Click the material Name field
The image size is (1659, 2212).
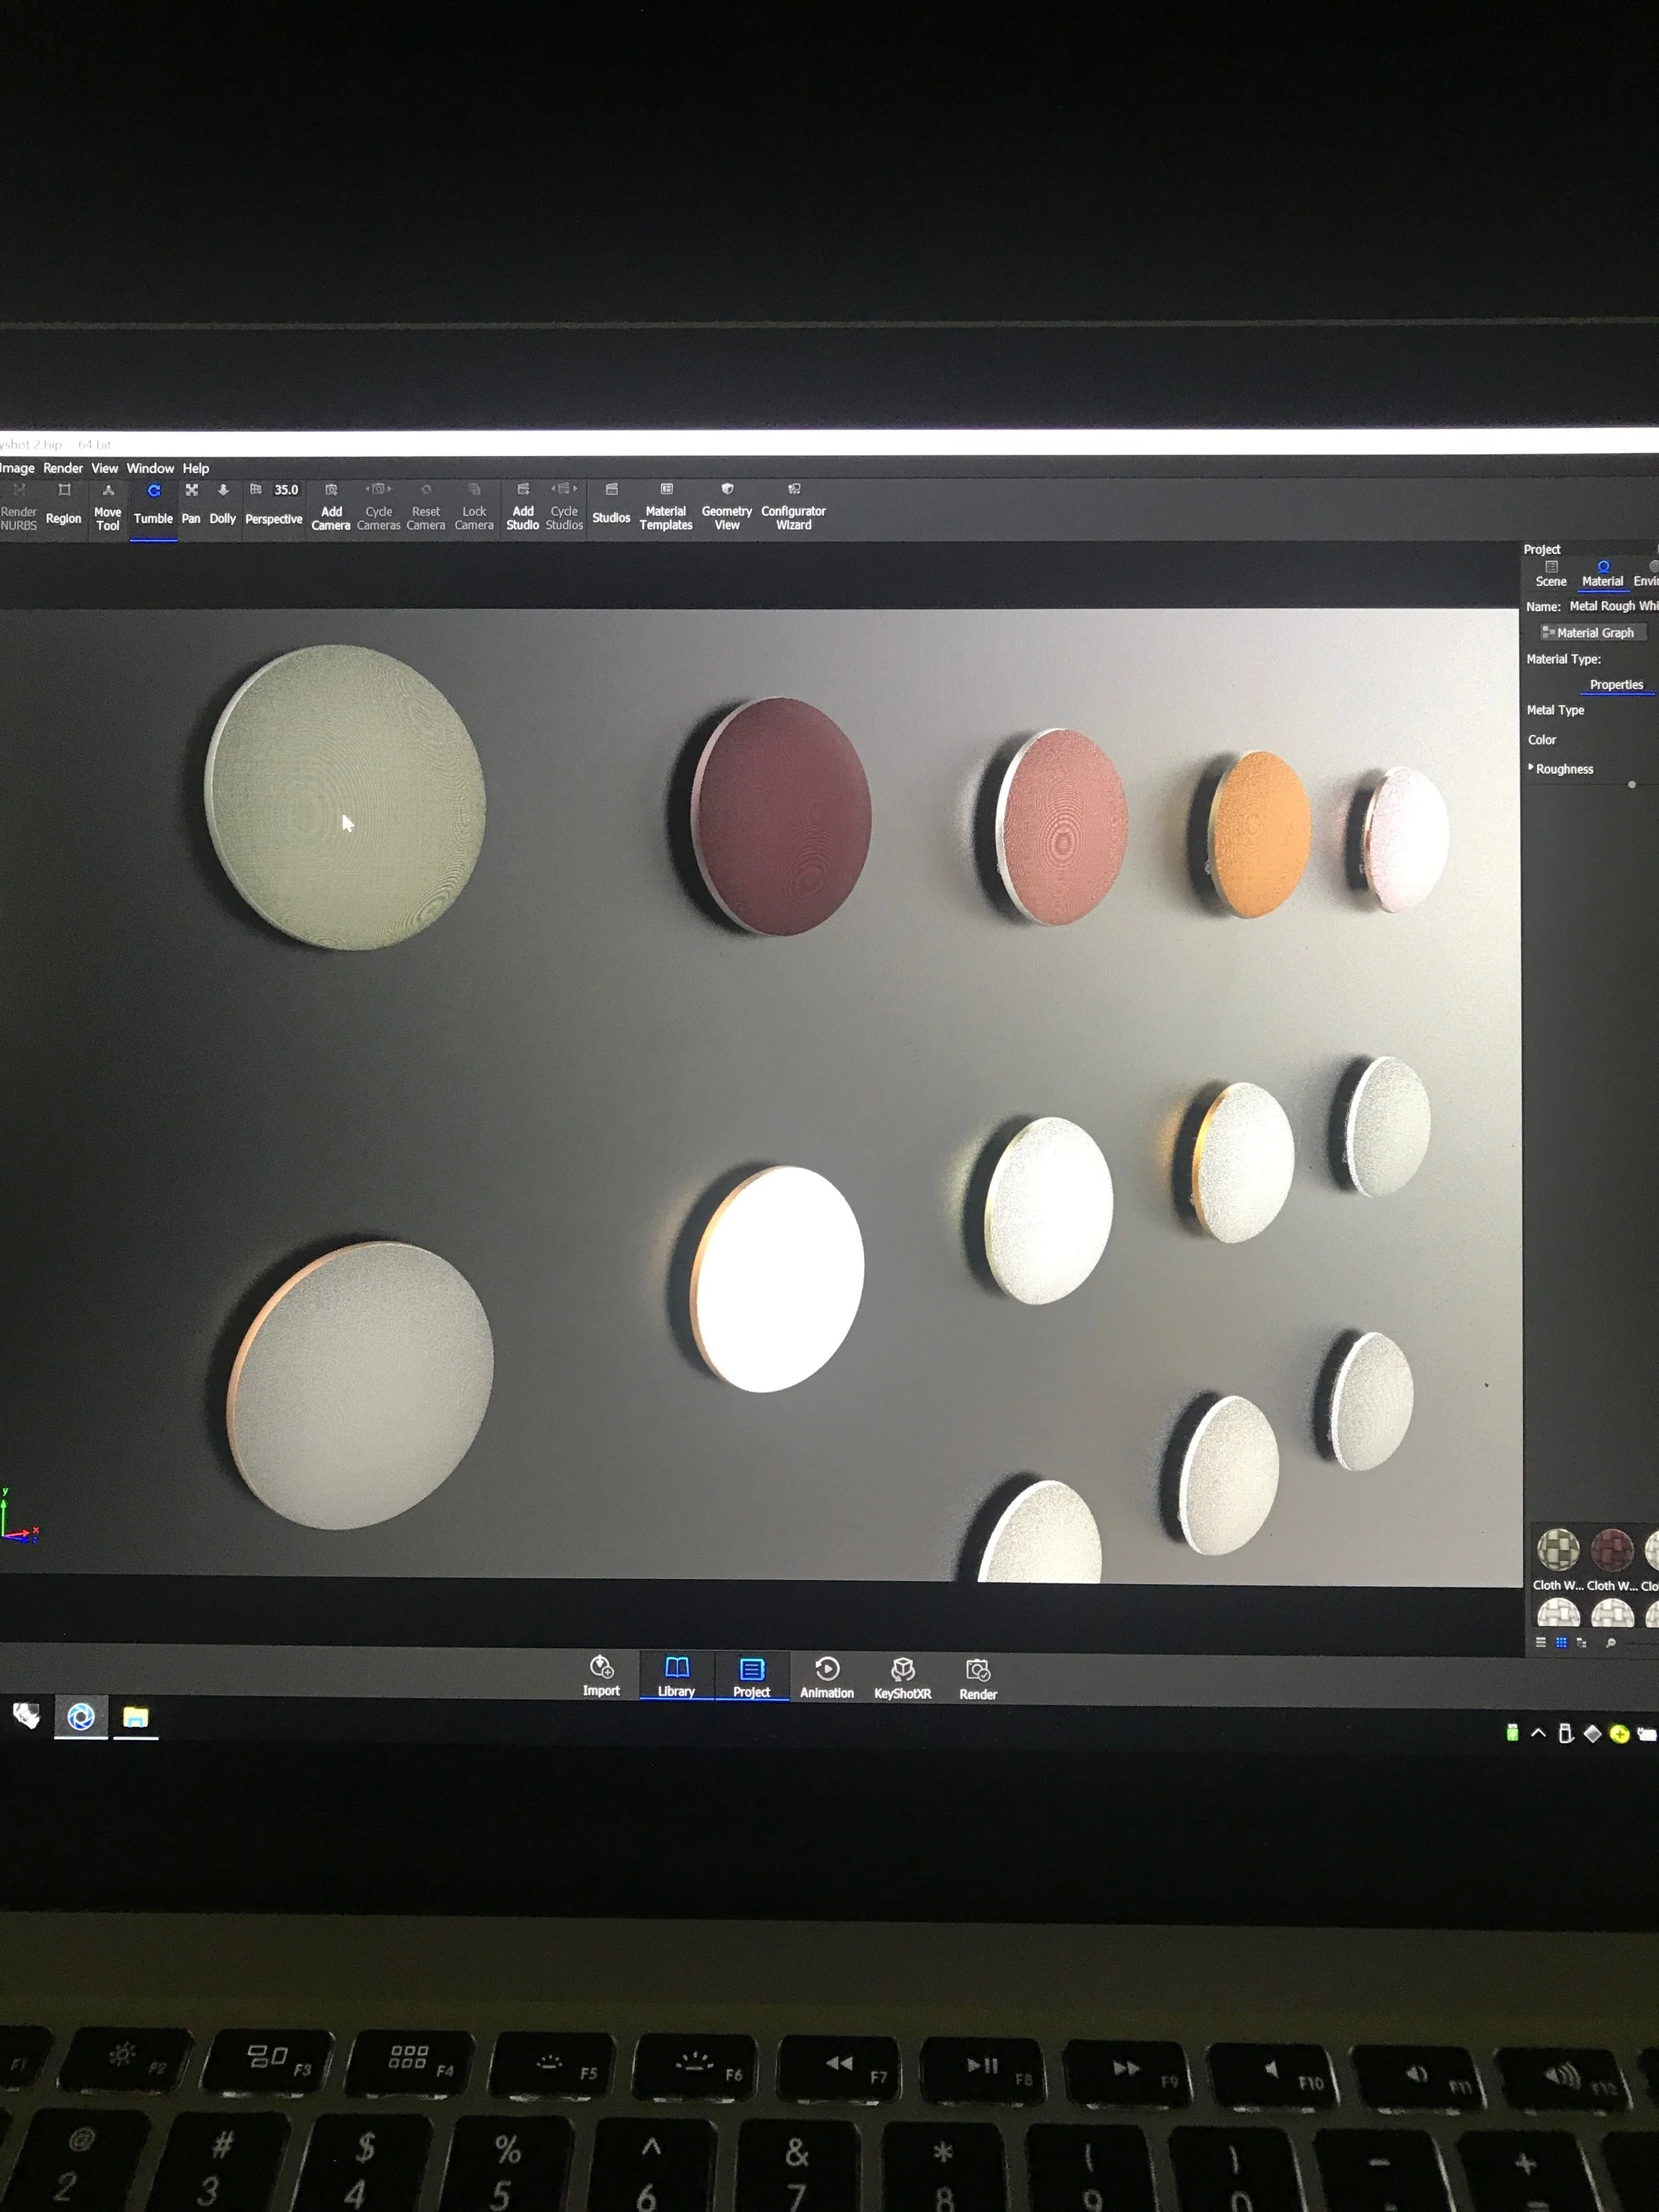coord(1614,606)
